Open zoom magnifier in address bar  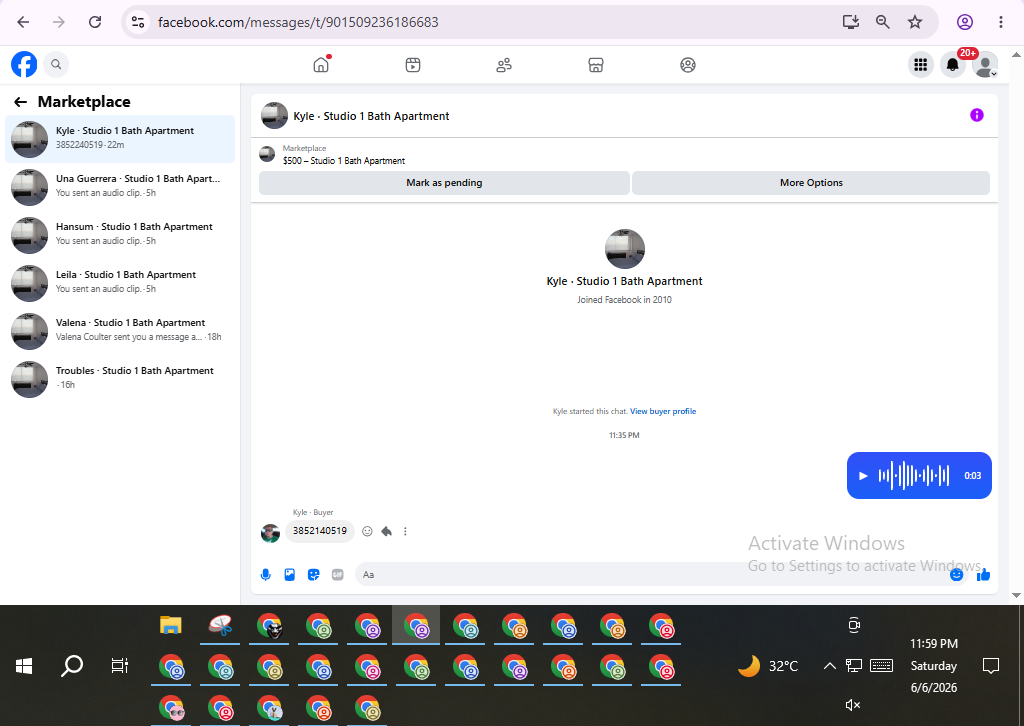click(x=882, y=22)
